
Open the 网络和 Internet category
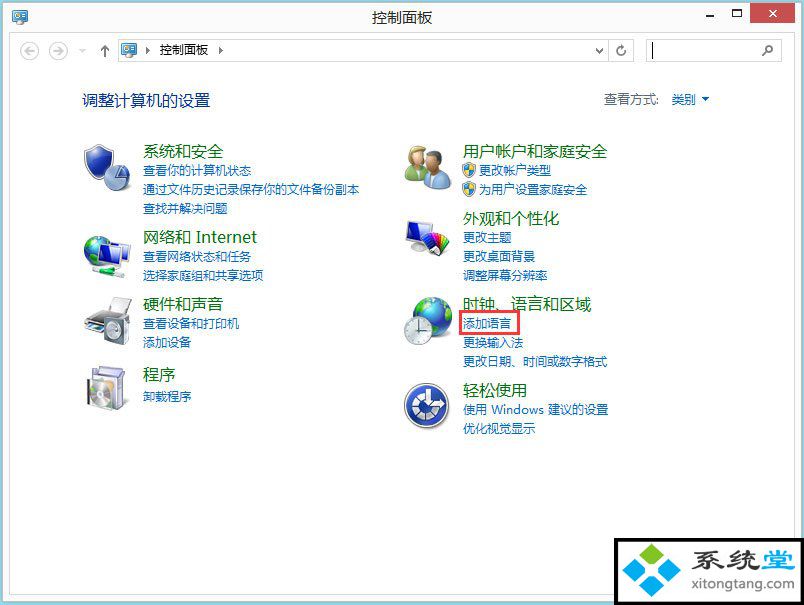tap(200, 237)
